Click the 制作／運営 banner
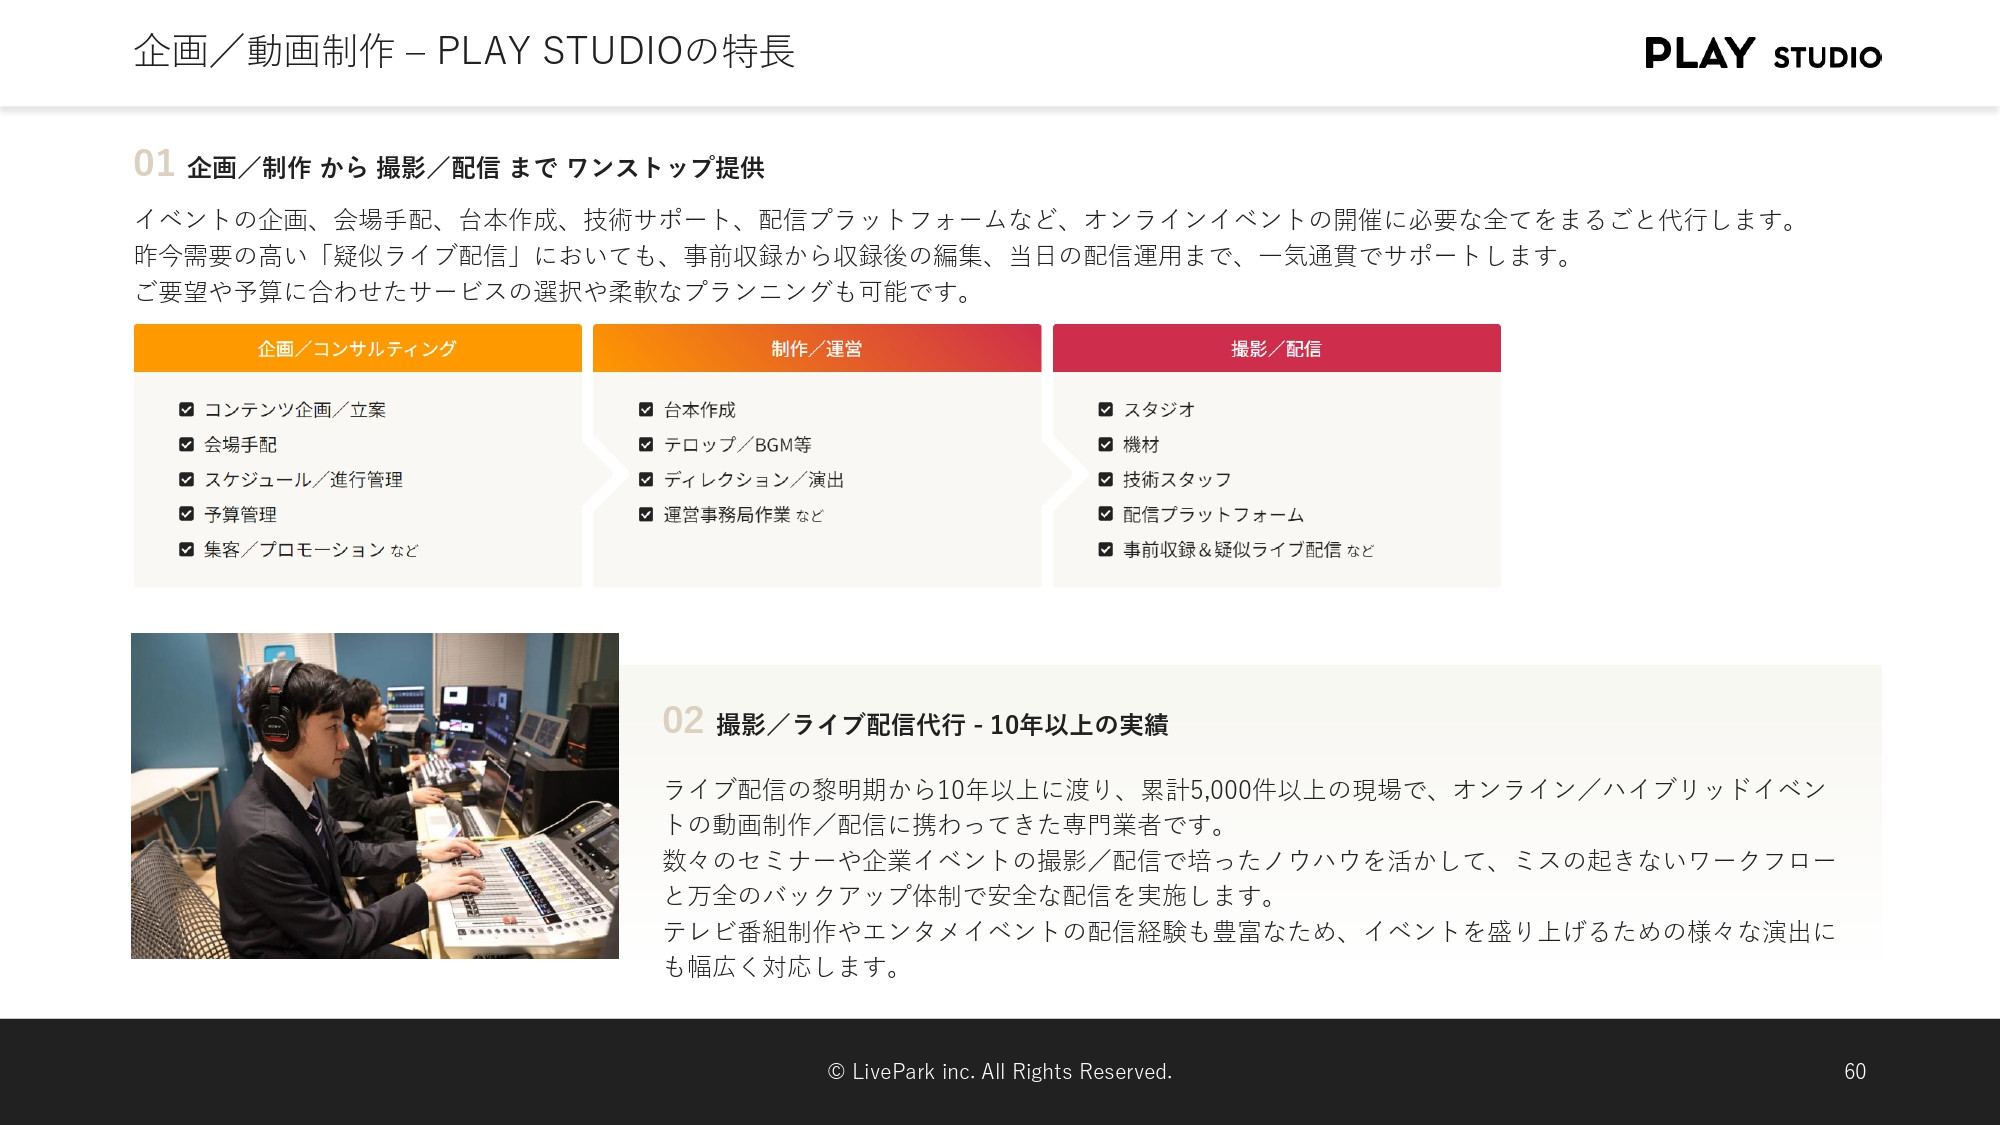2000x1125 pixels. pos(817,349)
